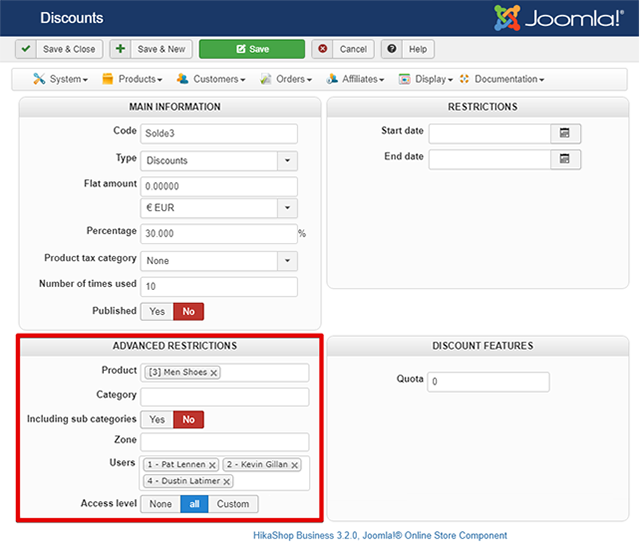This screenshot has height=548, width=640.
Task: Select Access level None
Action: click(160, 504)
